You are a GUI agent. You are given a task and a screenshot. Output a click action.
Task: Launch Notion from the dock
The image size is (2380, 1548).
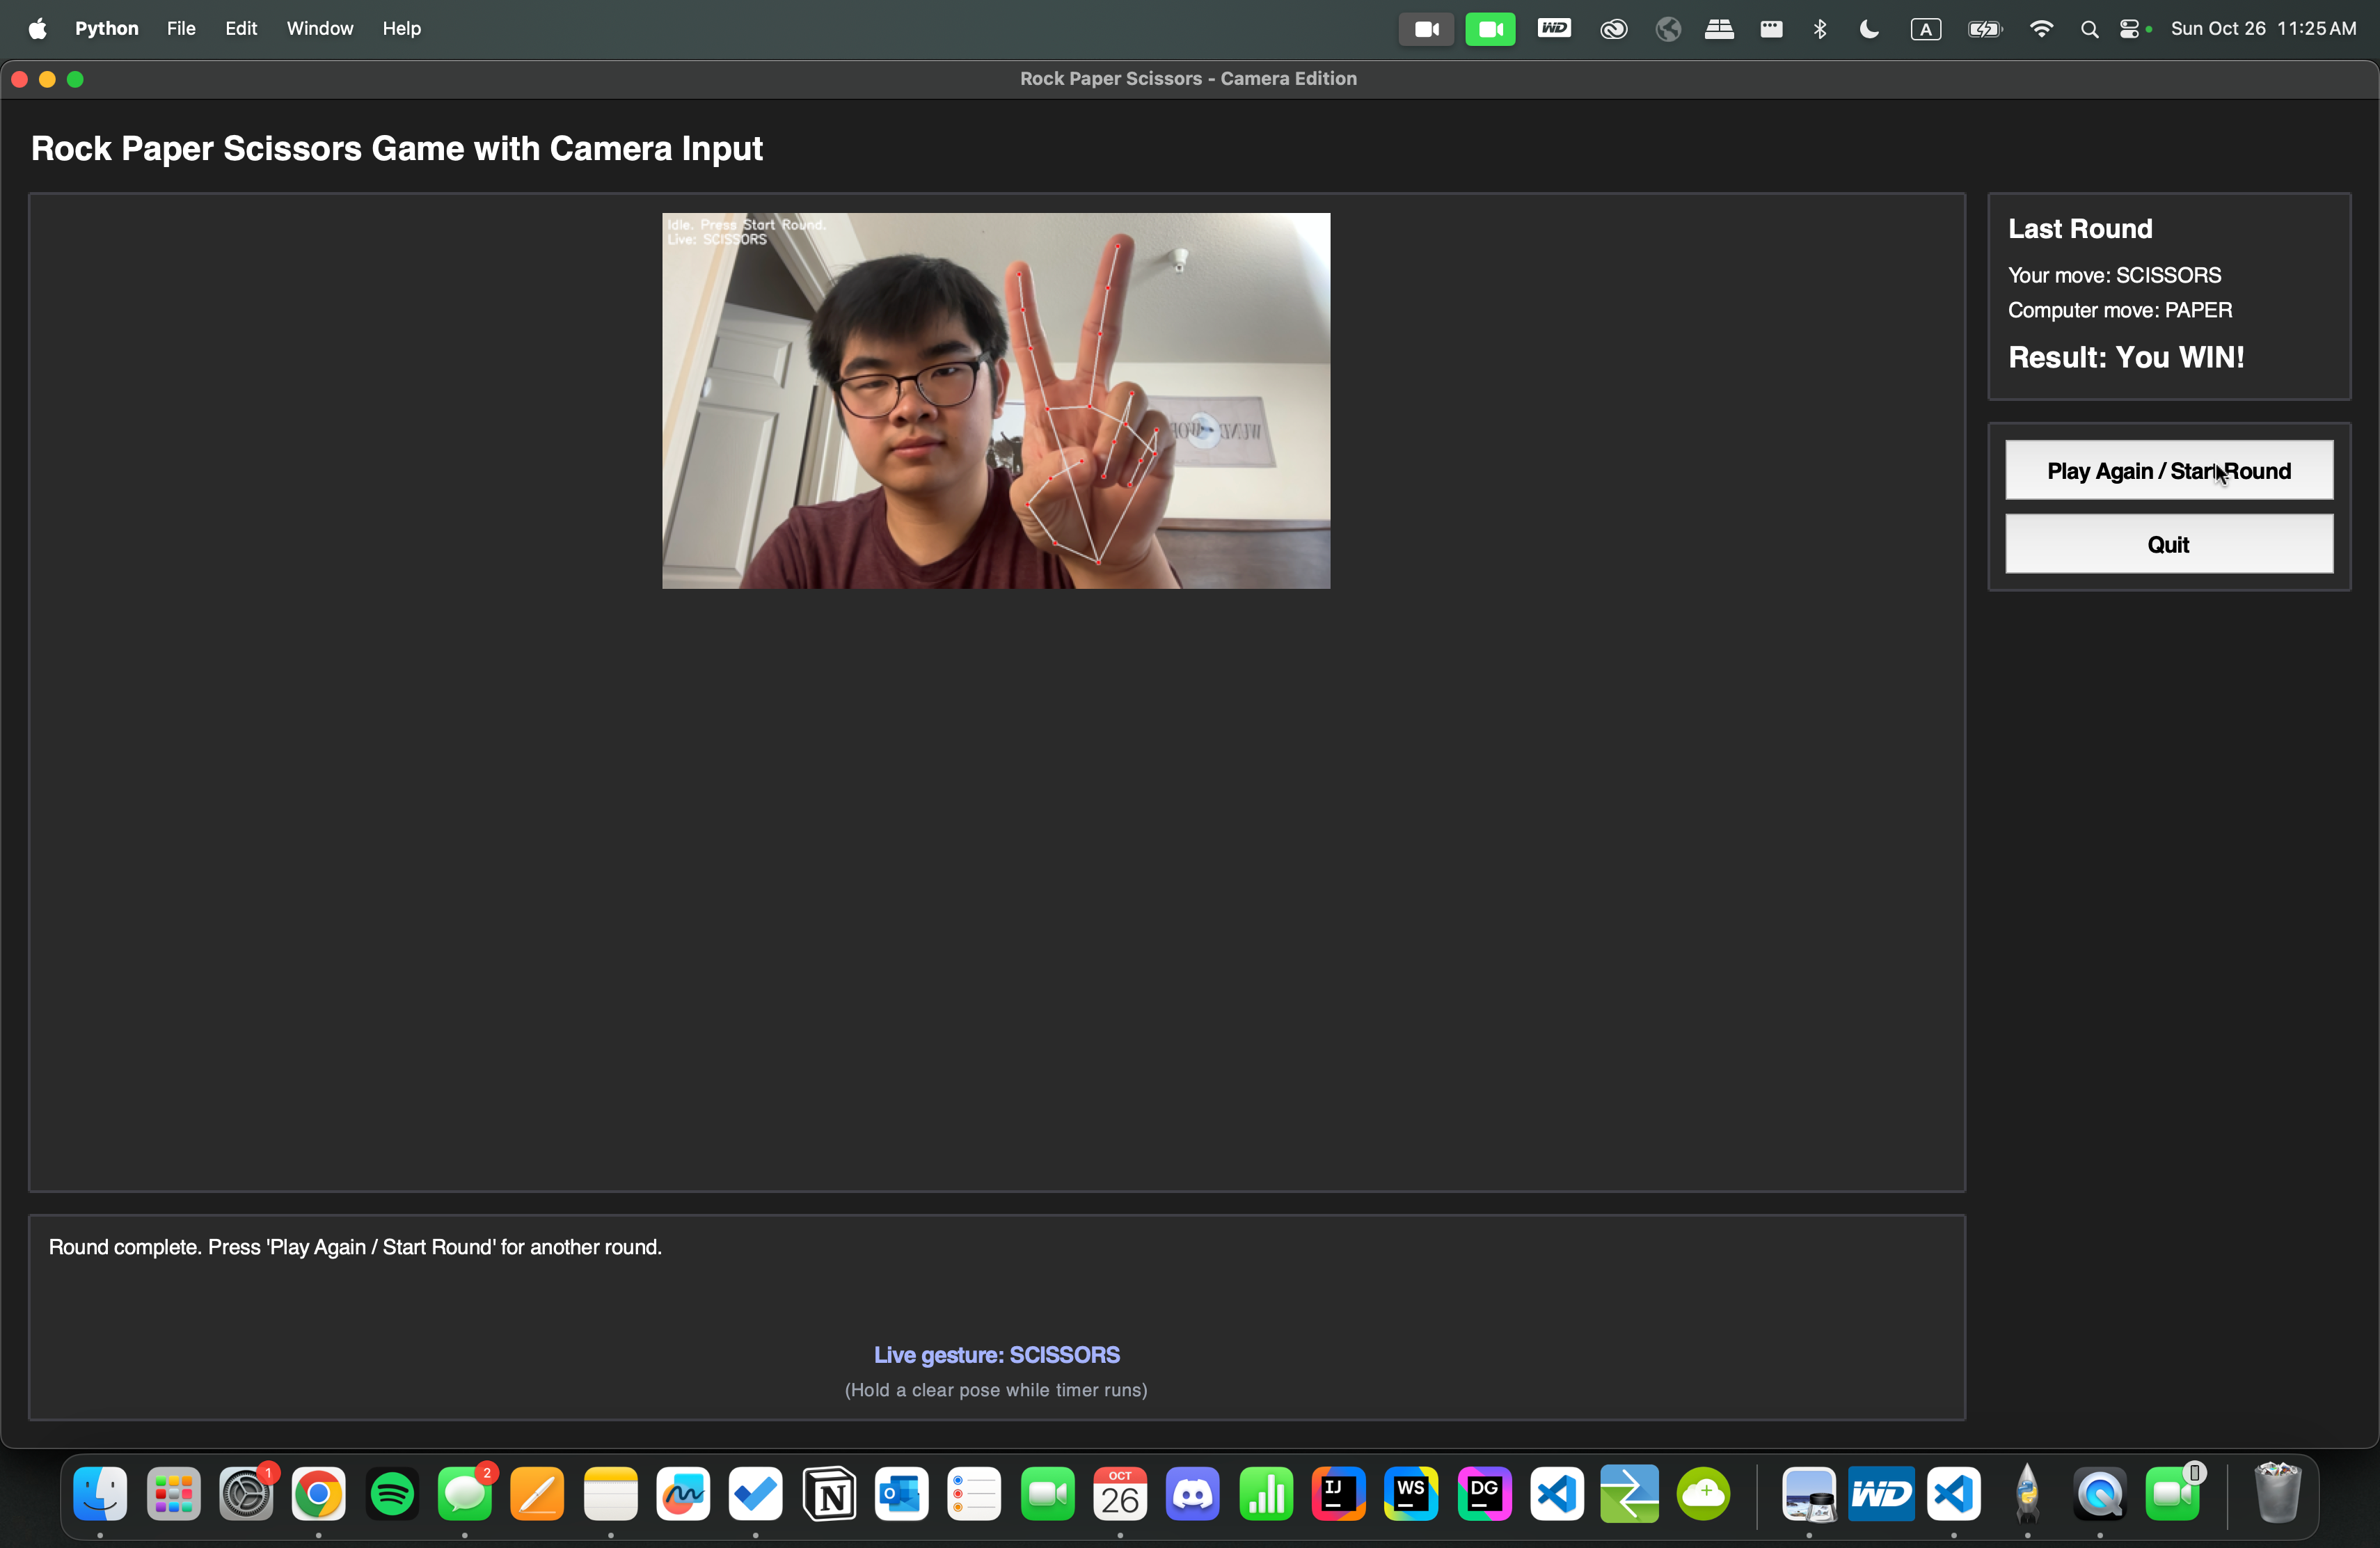point(829,1494)
